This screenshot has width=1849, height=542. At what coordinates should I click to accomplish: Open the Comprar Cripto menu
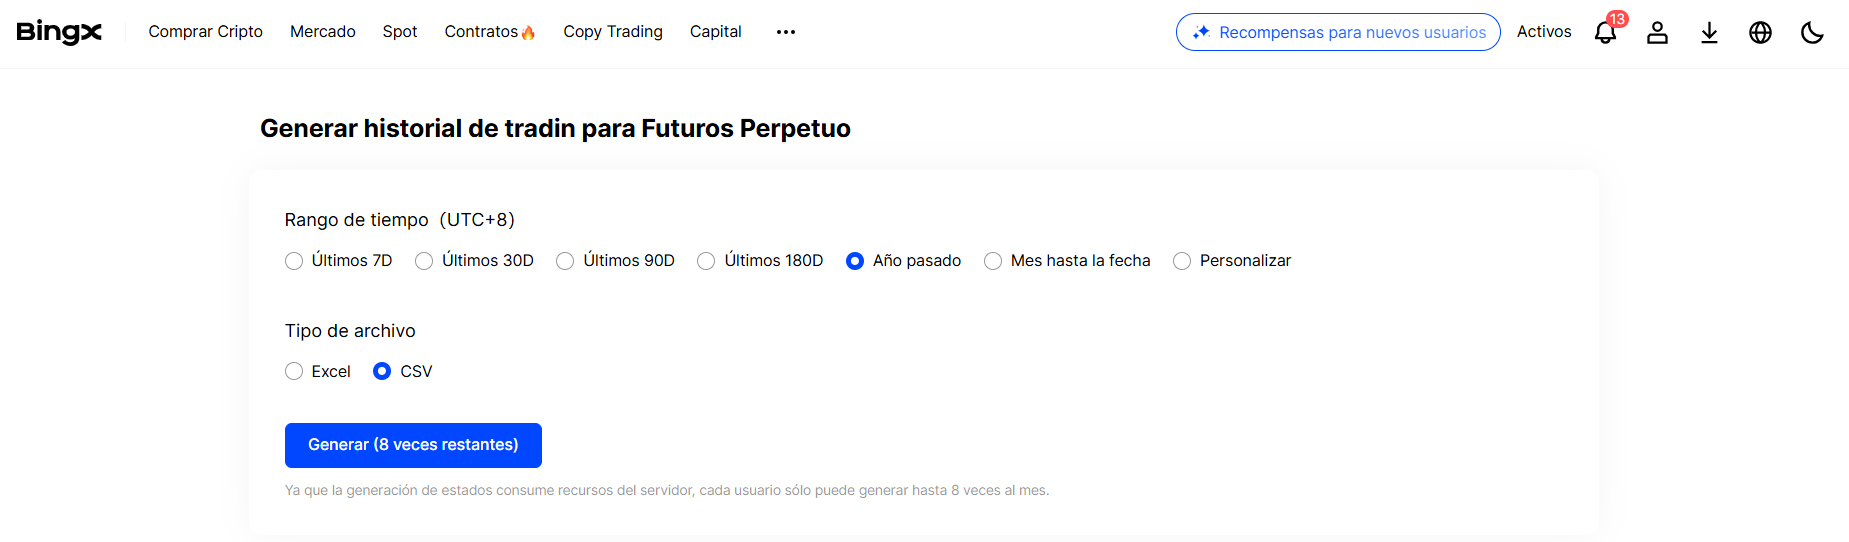[205, 32]
